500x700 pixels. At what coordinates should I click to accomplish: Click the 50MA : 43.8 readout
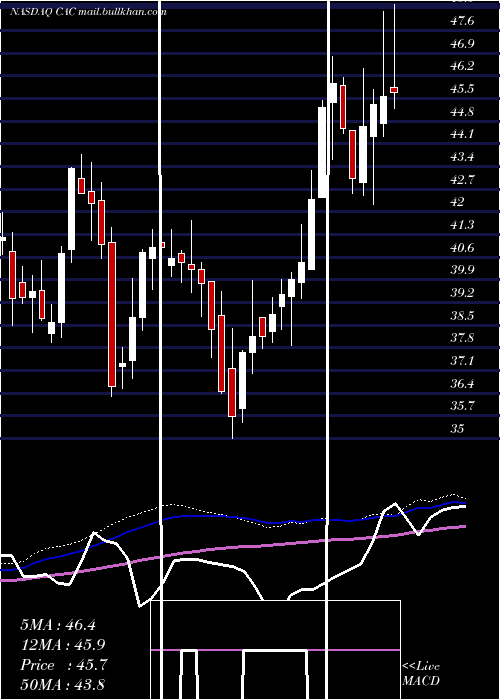(x=62, y=684)
